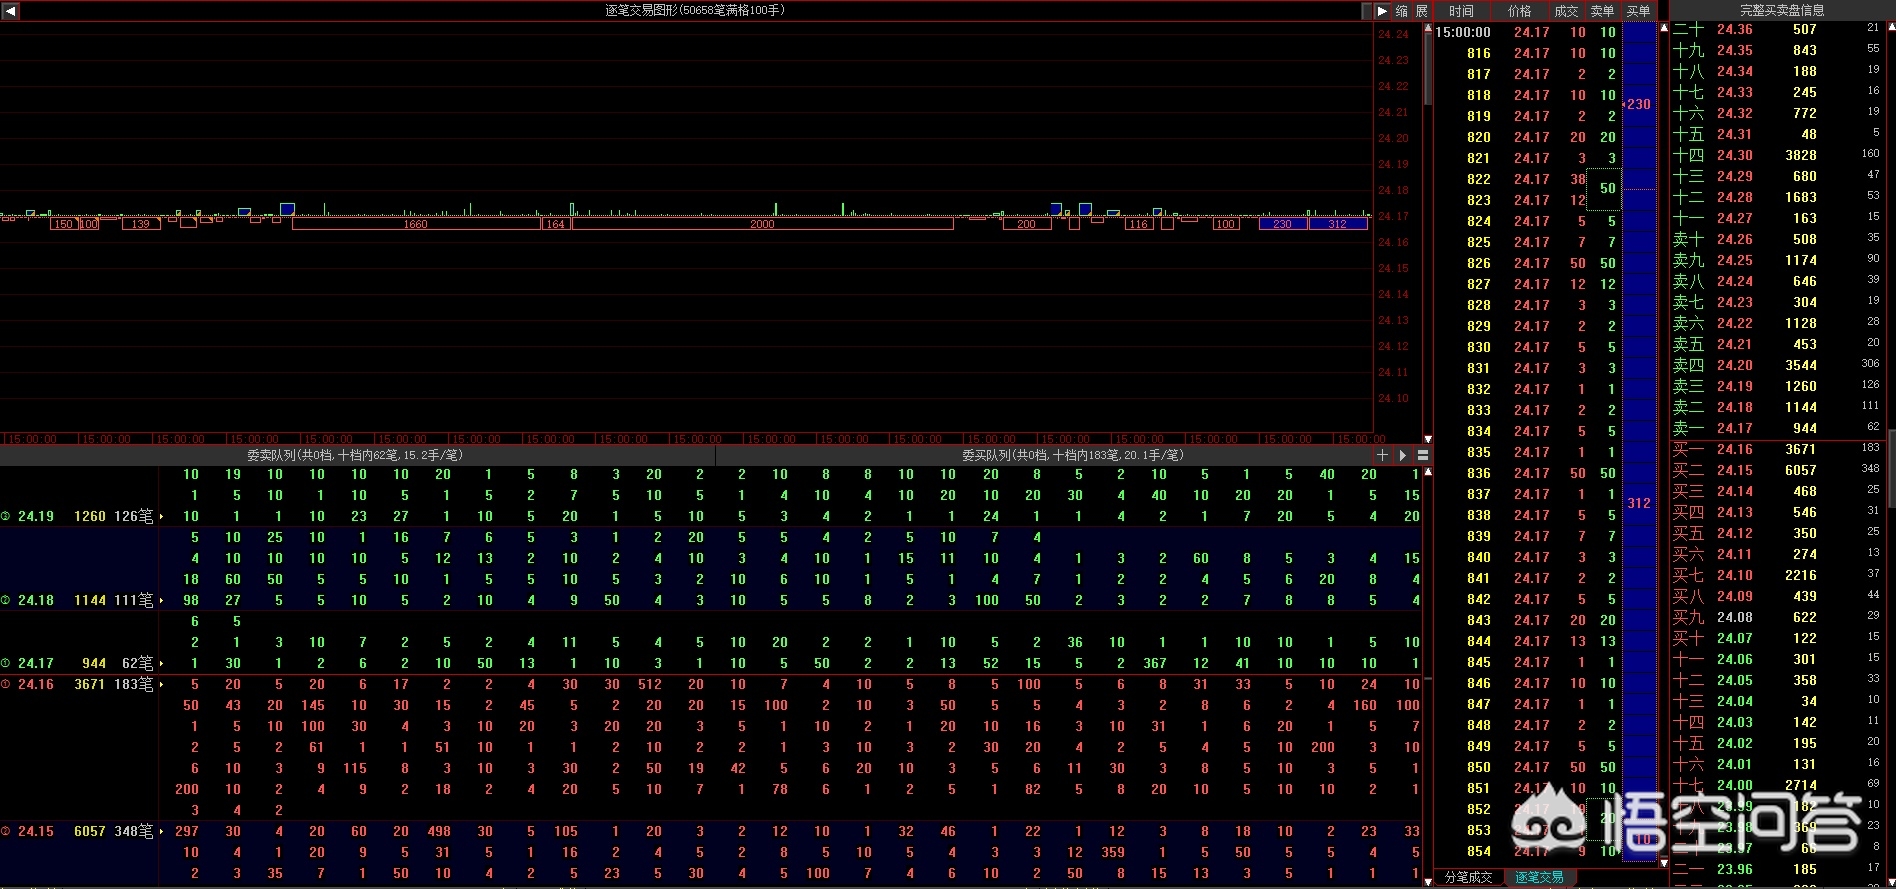1896x889 pixels.
Task: Click the 成交 column header
Action: pos(1566,11)
